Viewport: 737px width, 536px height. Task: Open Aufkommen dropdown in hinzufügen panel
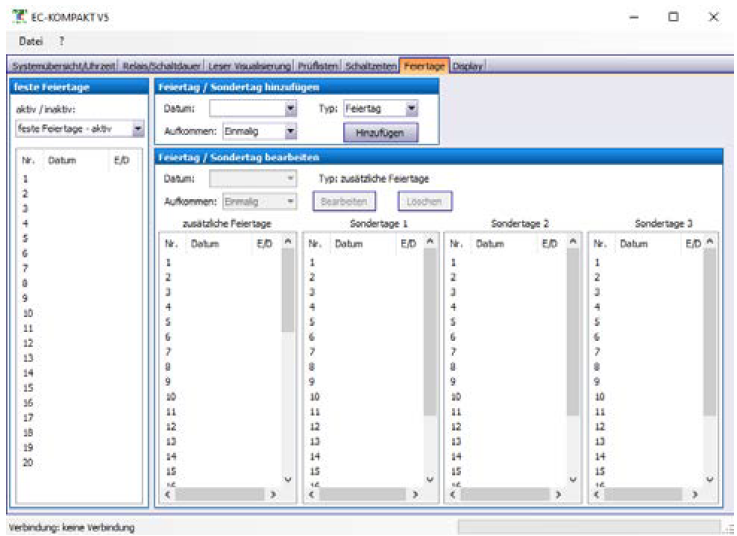(290, 131)
